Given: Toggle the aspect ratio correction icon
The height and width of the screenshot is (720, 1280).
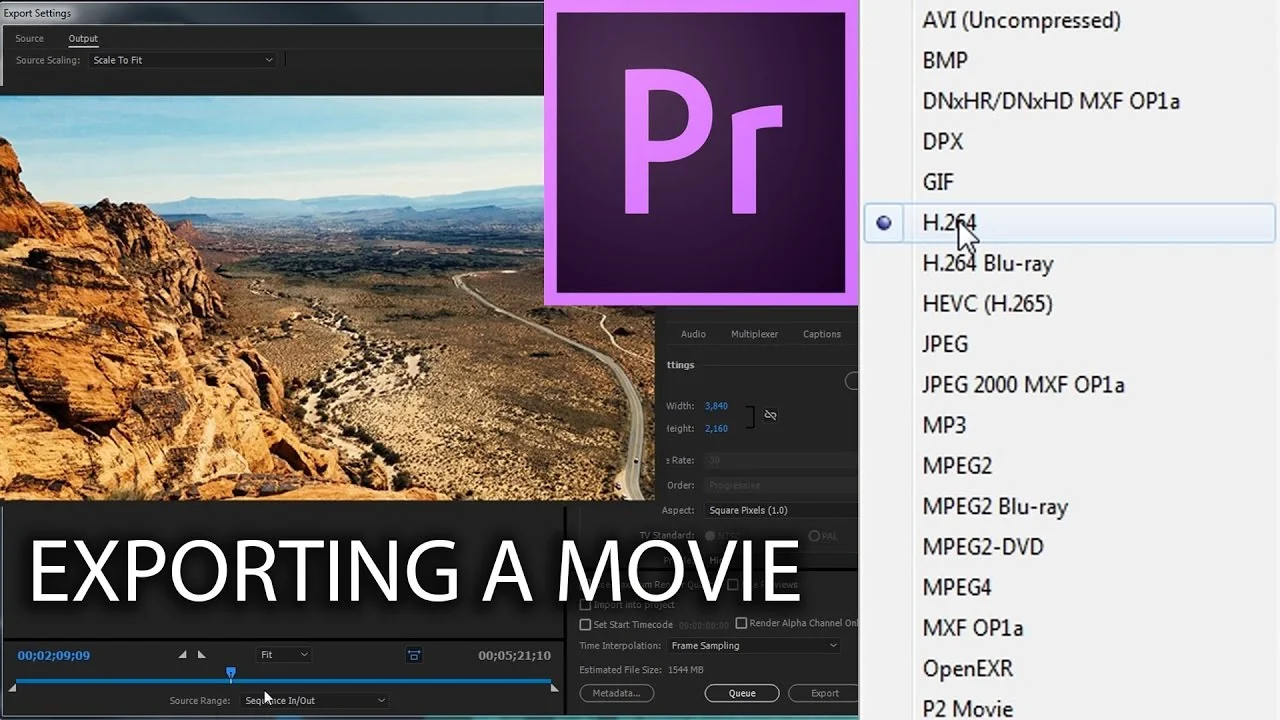Looking at the screenshot, I should (x=414, y=655).
